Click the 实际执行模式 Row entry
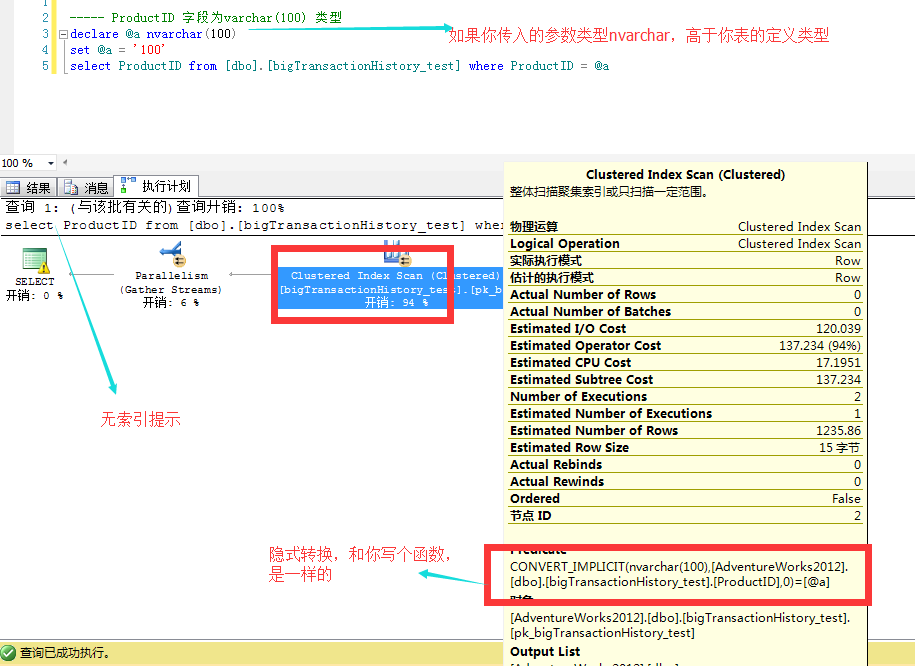The height and width of the screenshot is (666, 915). (x=685, y=260)
